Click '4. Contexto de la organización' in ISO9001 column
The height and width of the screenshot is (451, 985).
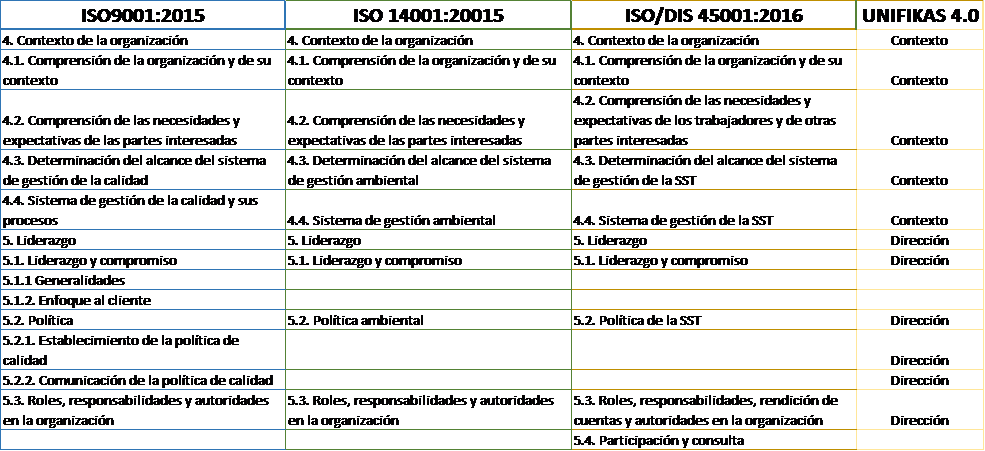tap(143, 41)
